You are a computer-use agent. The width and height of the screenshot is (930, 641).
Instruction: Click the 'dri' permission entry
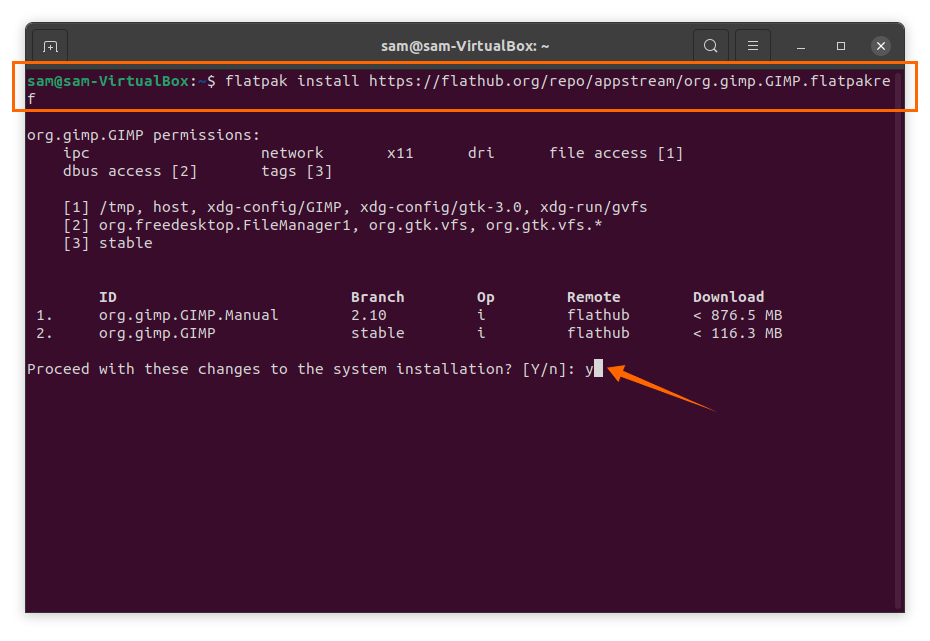coord(481,153)
